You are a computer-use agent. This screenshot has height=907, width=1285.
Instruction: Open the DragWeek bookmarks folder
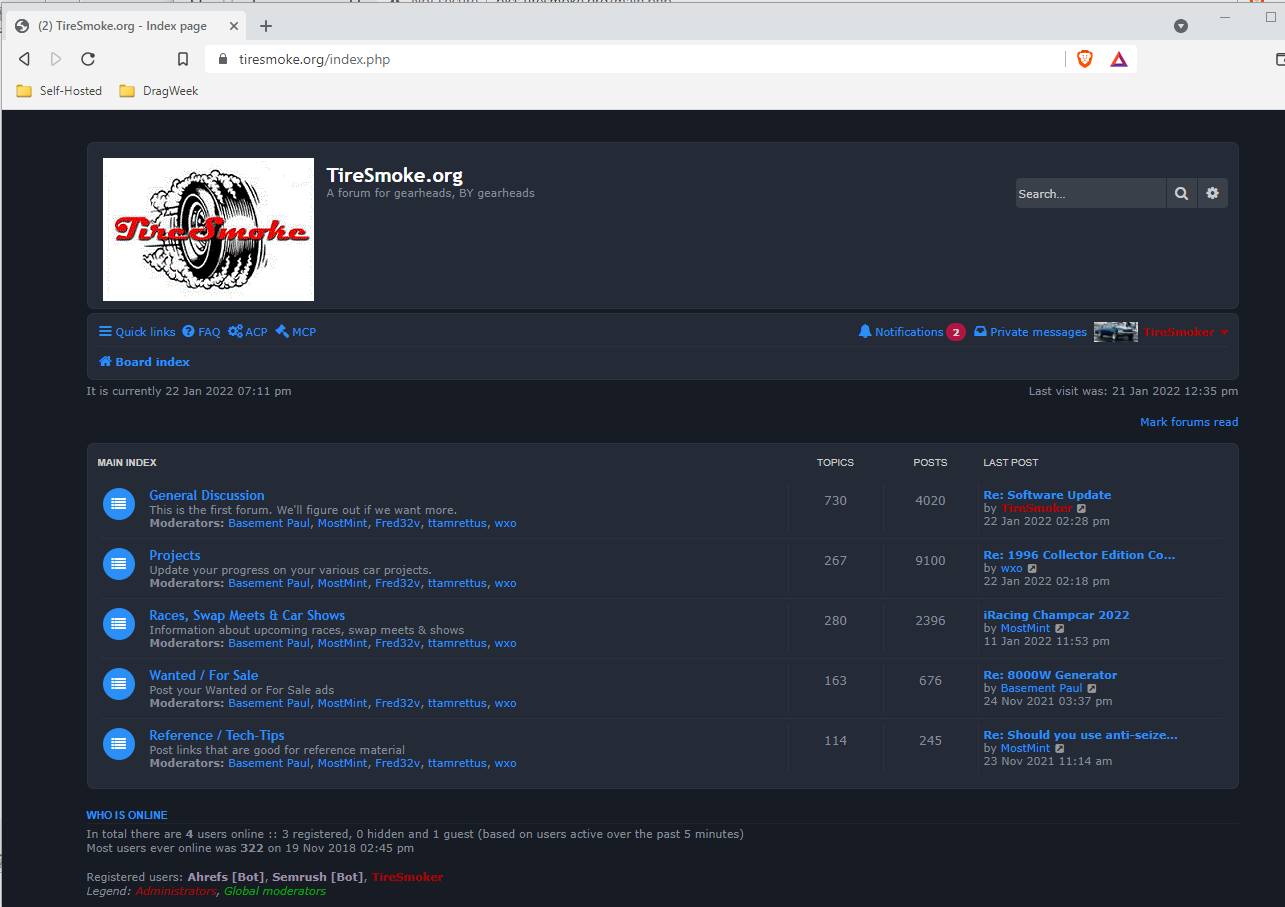pos(159,91)
